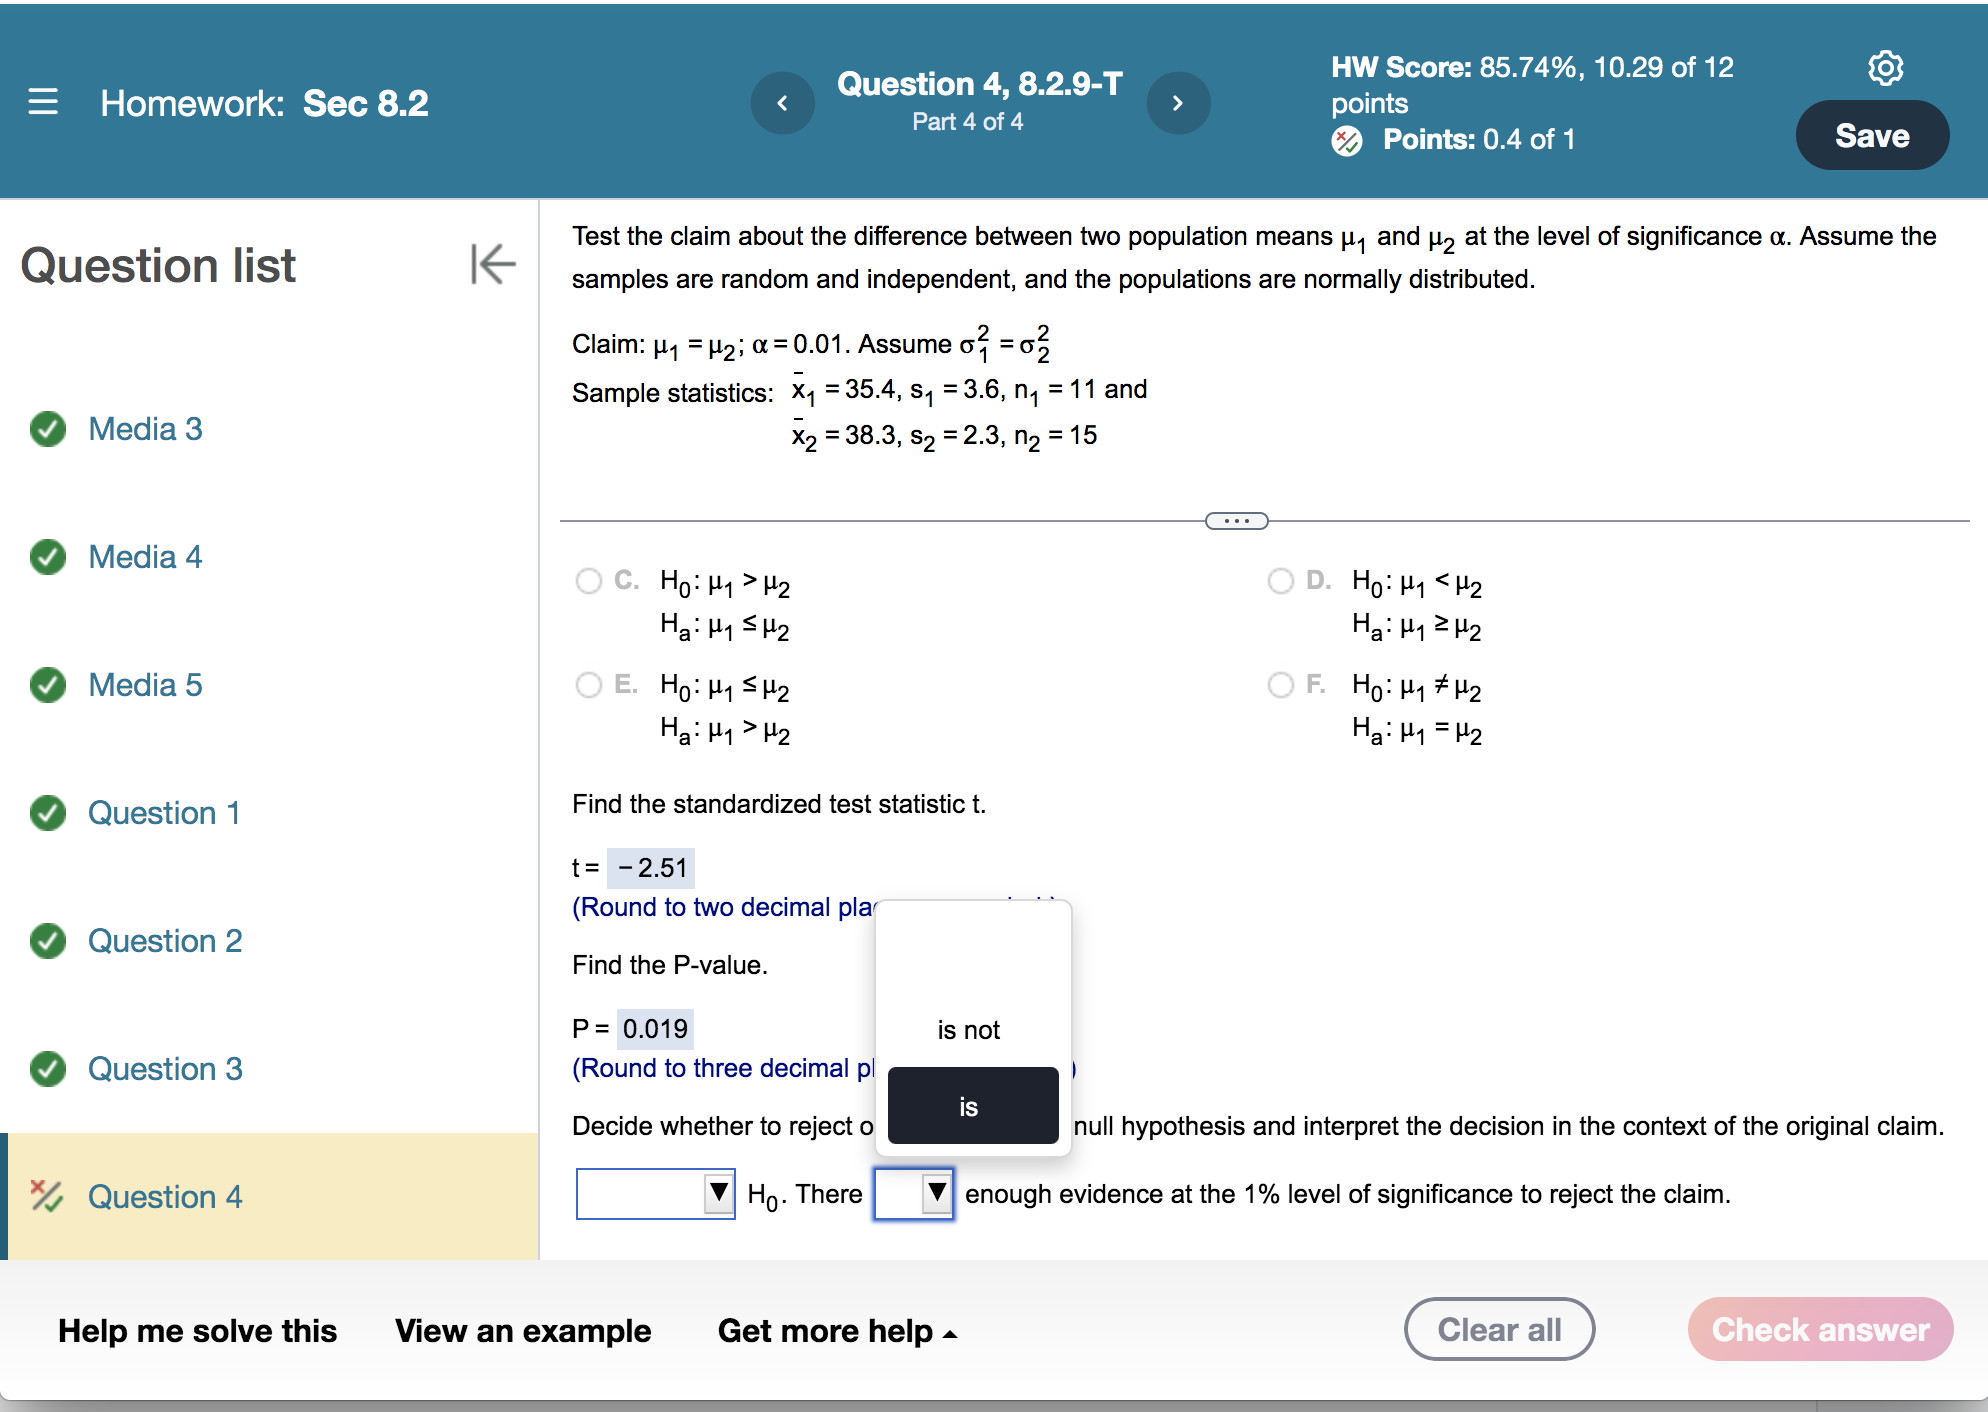The height and width of the screenshot is (1412, 1988).
Task: Choose highlighted 'is' dropdown option
Action: click(972, 1106)
